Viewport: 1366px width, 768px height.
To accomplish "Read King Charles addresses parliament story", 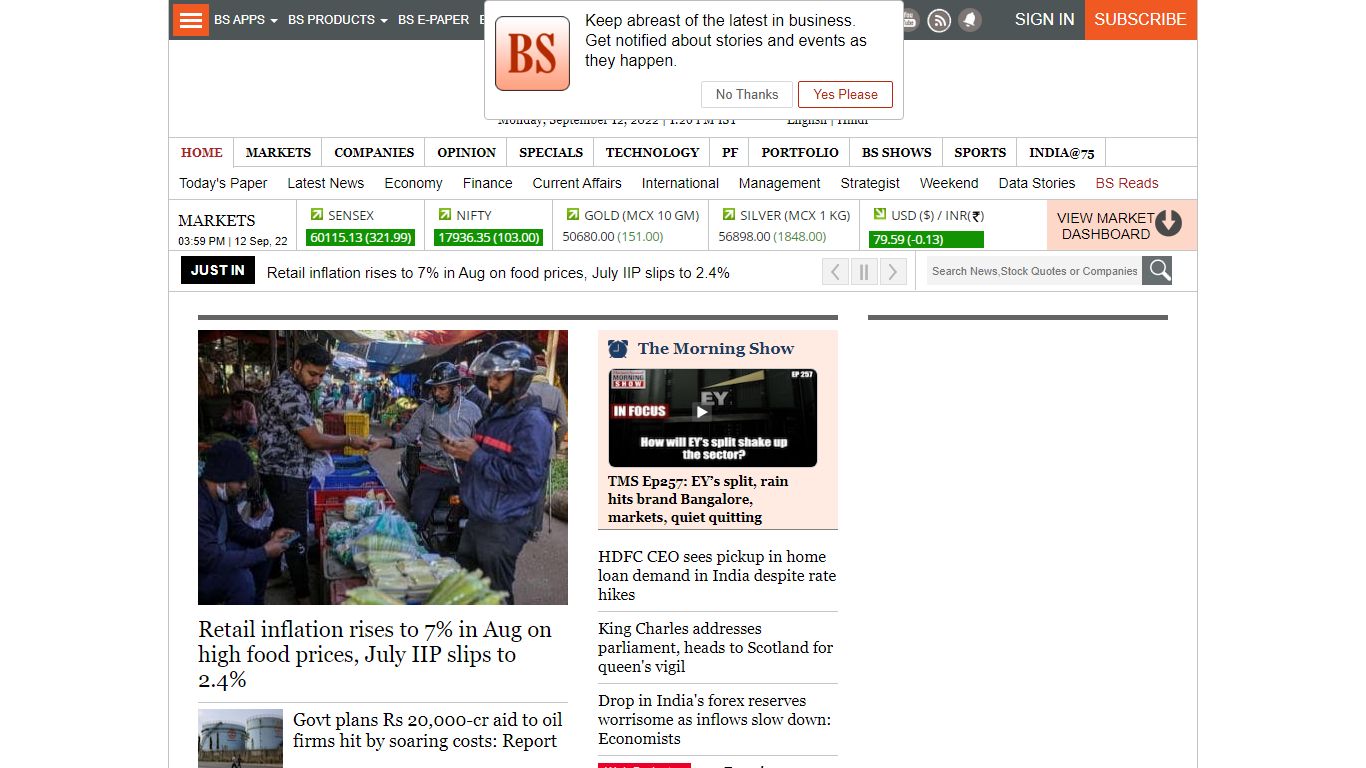I will (716, 647).
